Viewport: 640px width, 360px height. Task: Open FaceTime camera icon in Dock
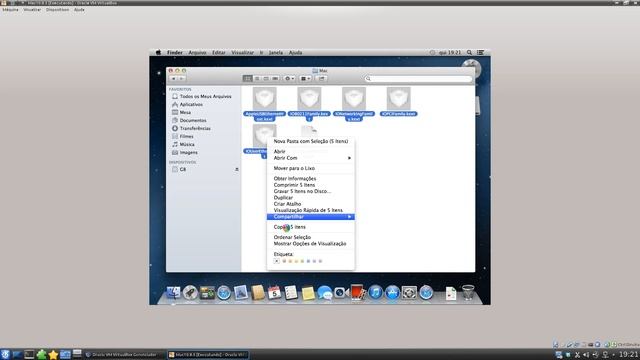tap(341, 293)
